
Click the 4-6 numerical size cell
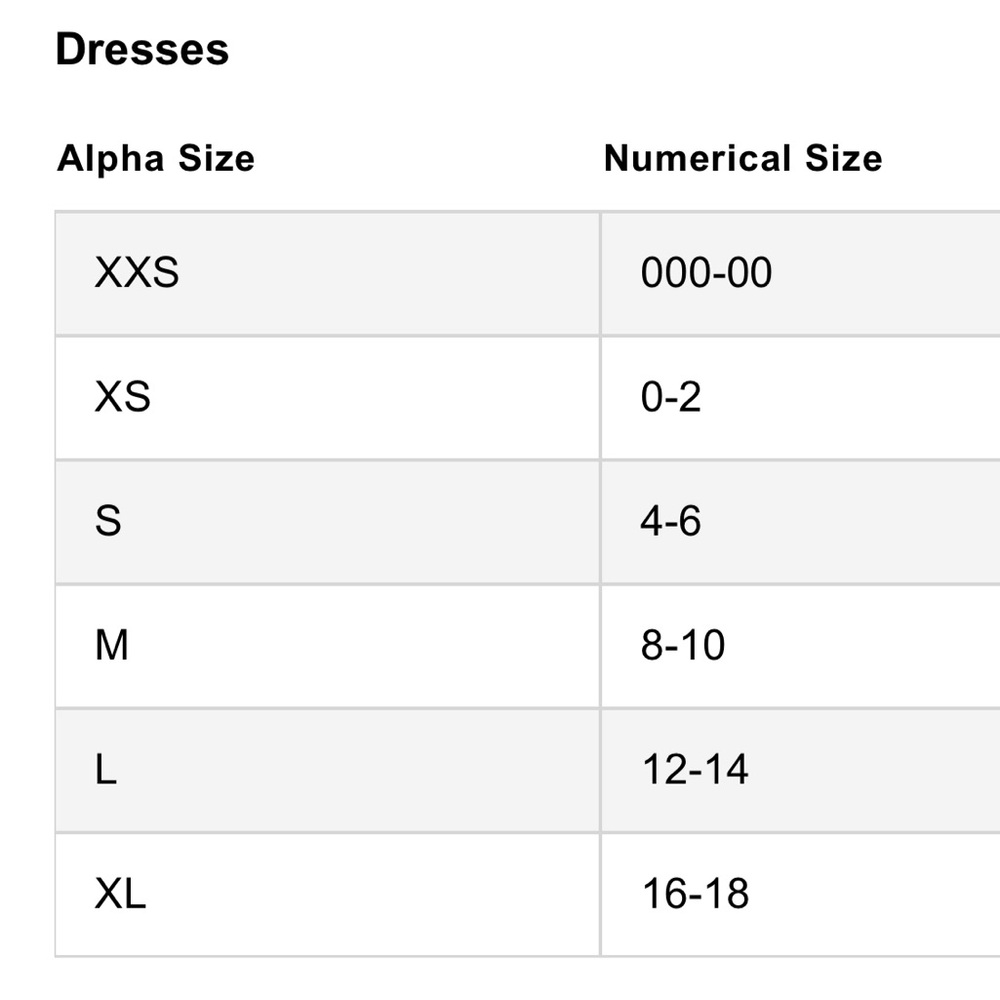[801, 521]
